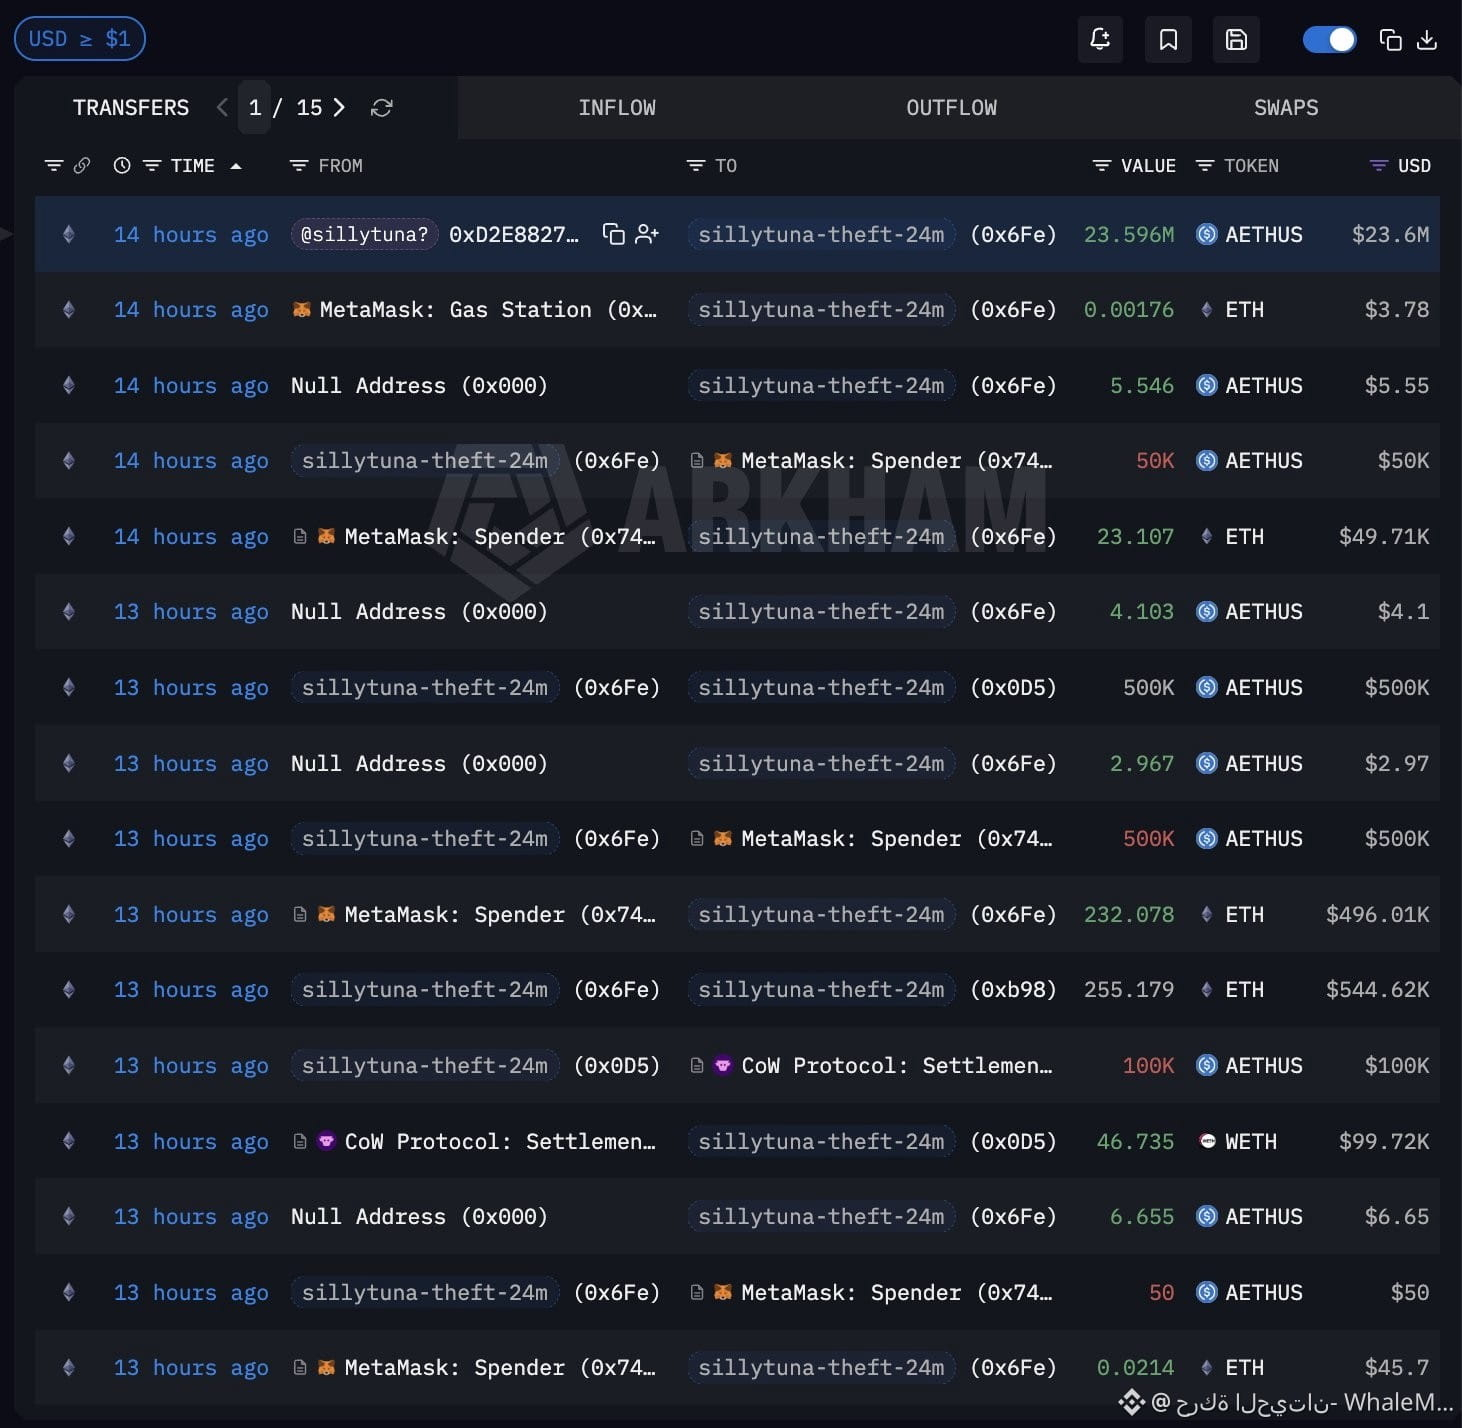The height and width of the screenshot is (1428, 1462).
Task: Open the FROM column filter
Action: pyautogui.click(x=298, y=166)
